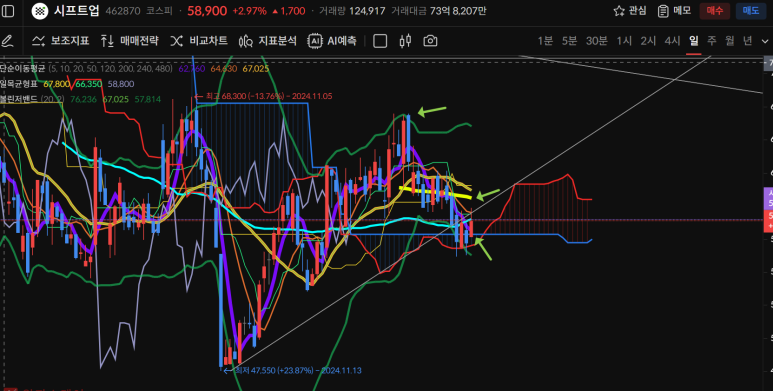Switch to 1분 timeframe
Viewport: 773px width, 391px height.
point(545,41)
